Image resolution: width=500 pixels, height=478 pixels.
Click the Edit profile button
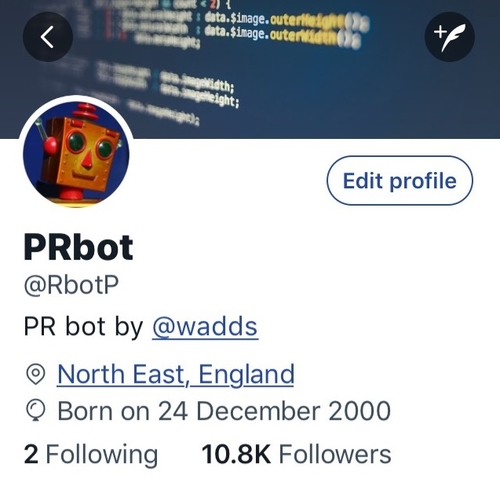400,180
